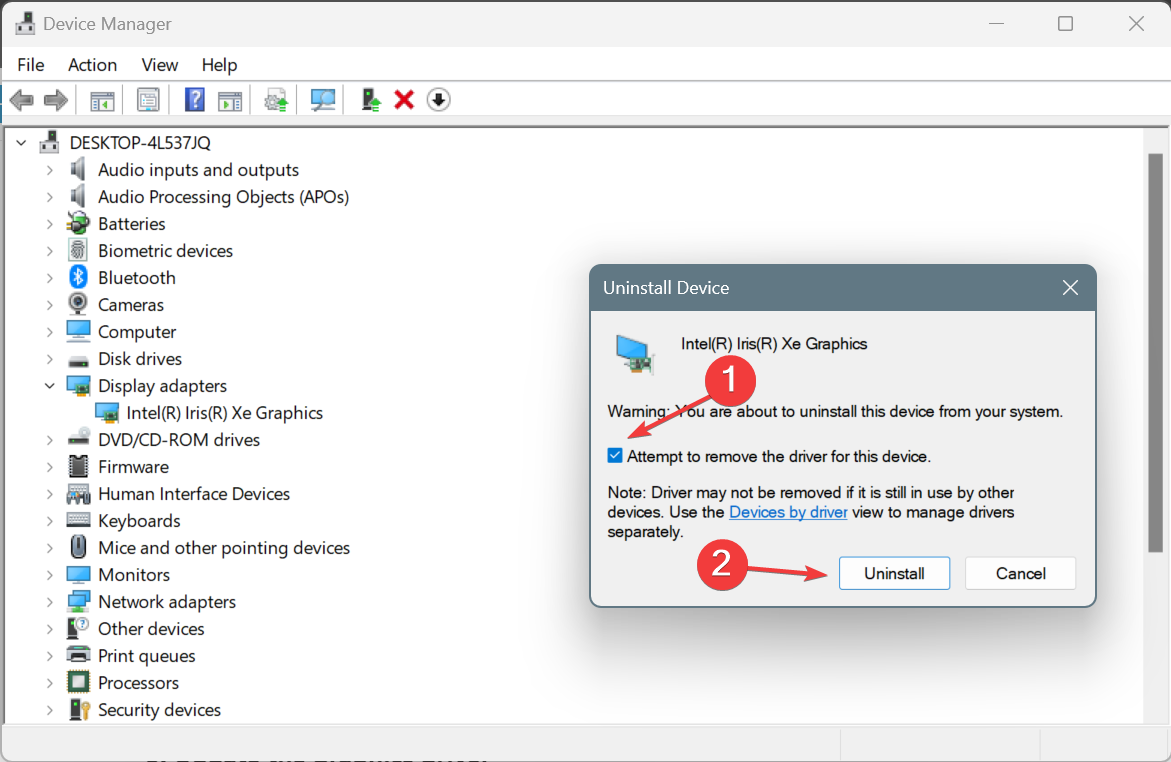Open the Action menu
Image resolution: width=1171 pixels, height=762 pixels.
(x=92, y=65)
